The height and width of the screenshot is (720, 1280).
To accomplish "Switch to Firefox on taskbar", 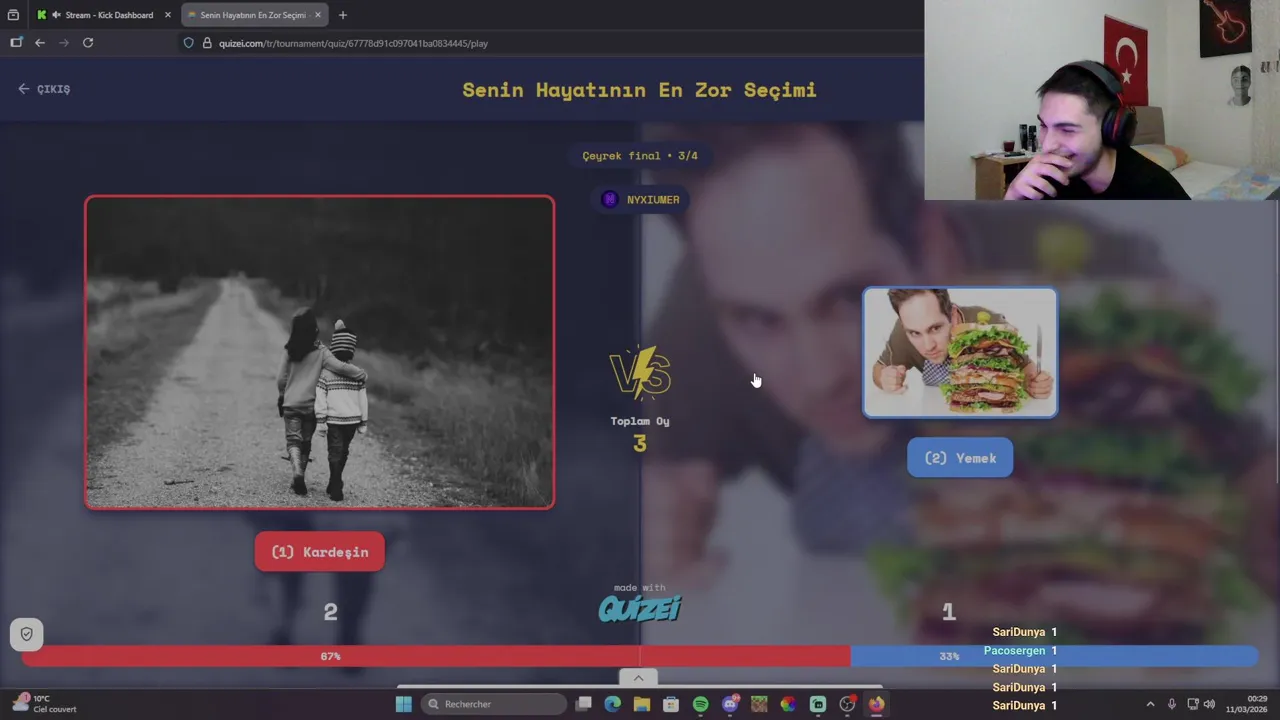I will tap(876, 704).
